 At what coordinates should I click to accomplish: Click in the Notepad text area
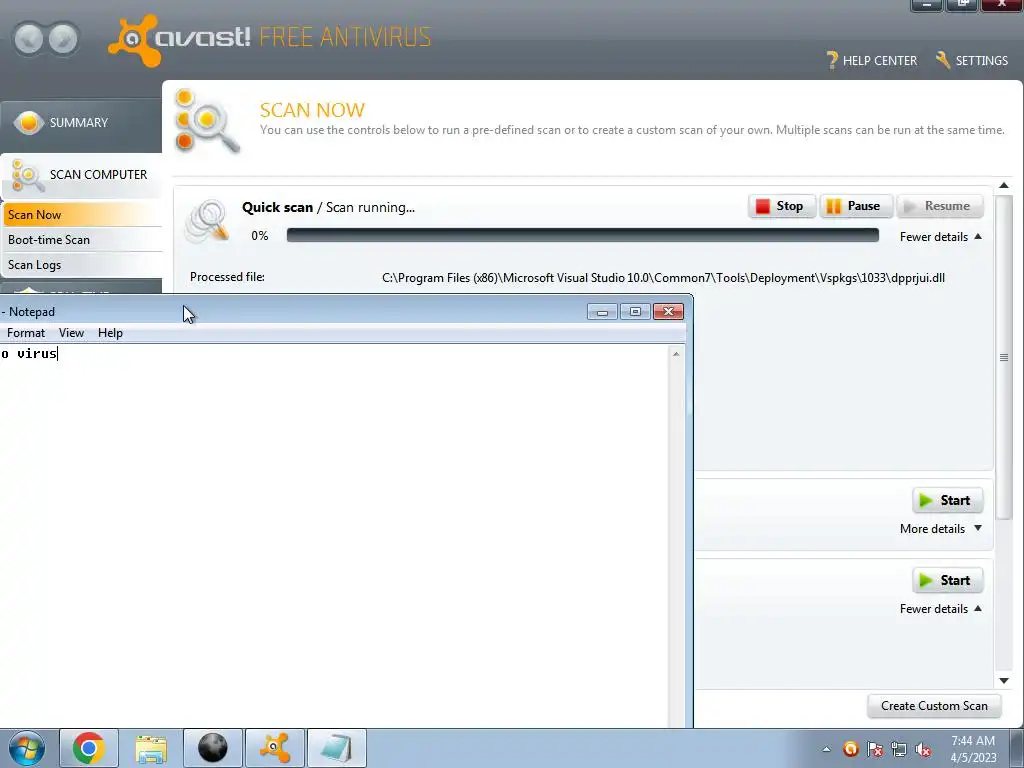coord(333,536)
